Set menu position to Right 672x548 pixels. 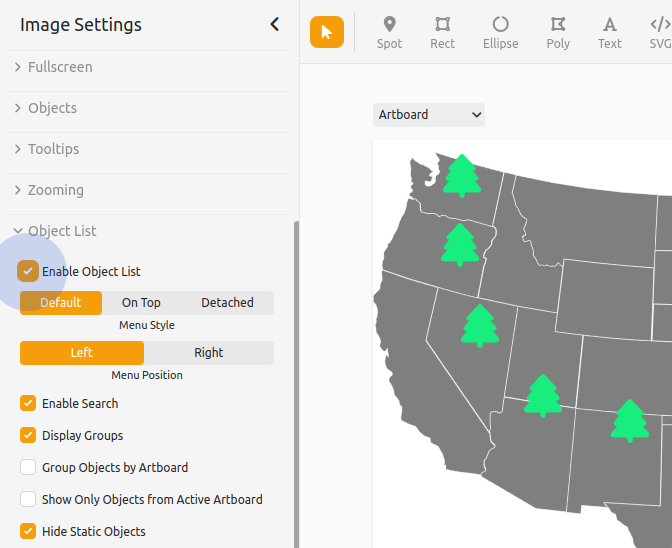pos(208,353)
